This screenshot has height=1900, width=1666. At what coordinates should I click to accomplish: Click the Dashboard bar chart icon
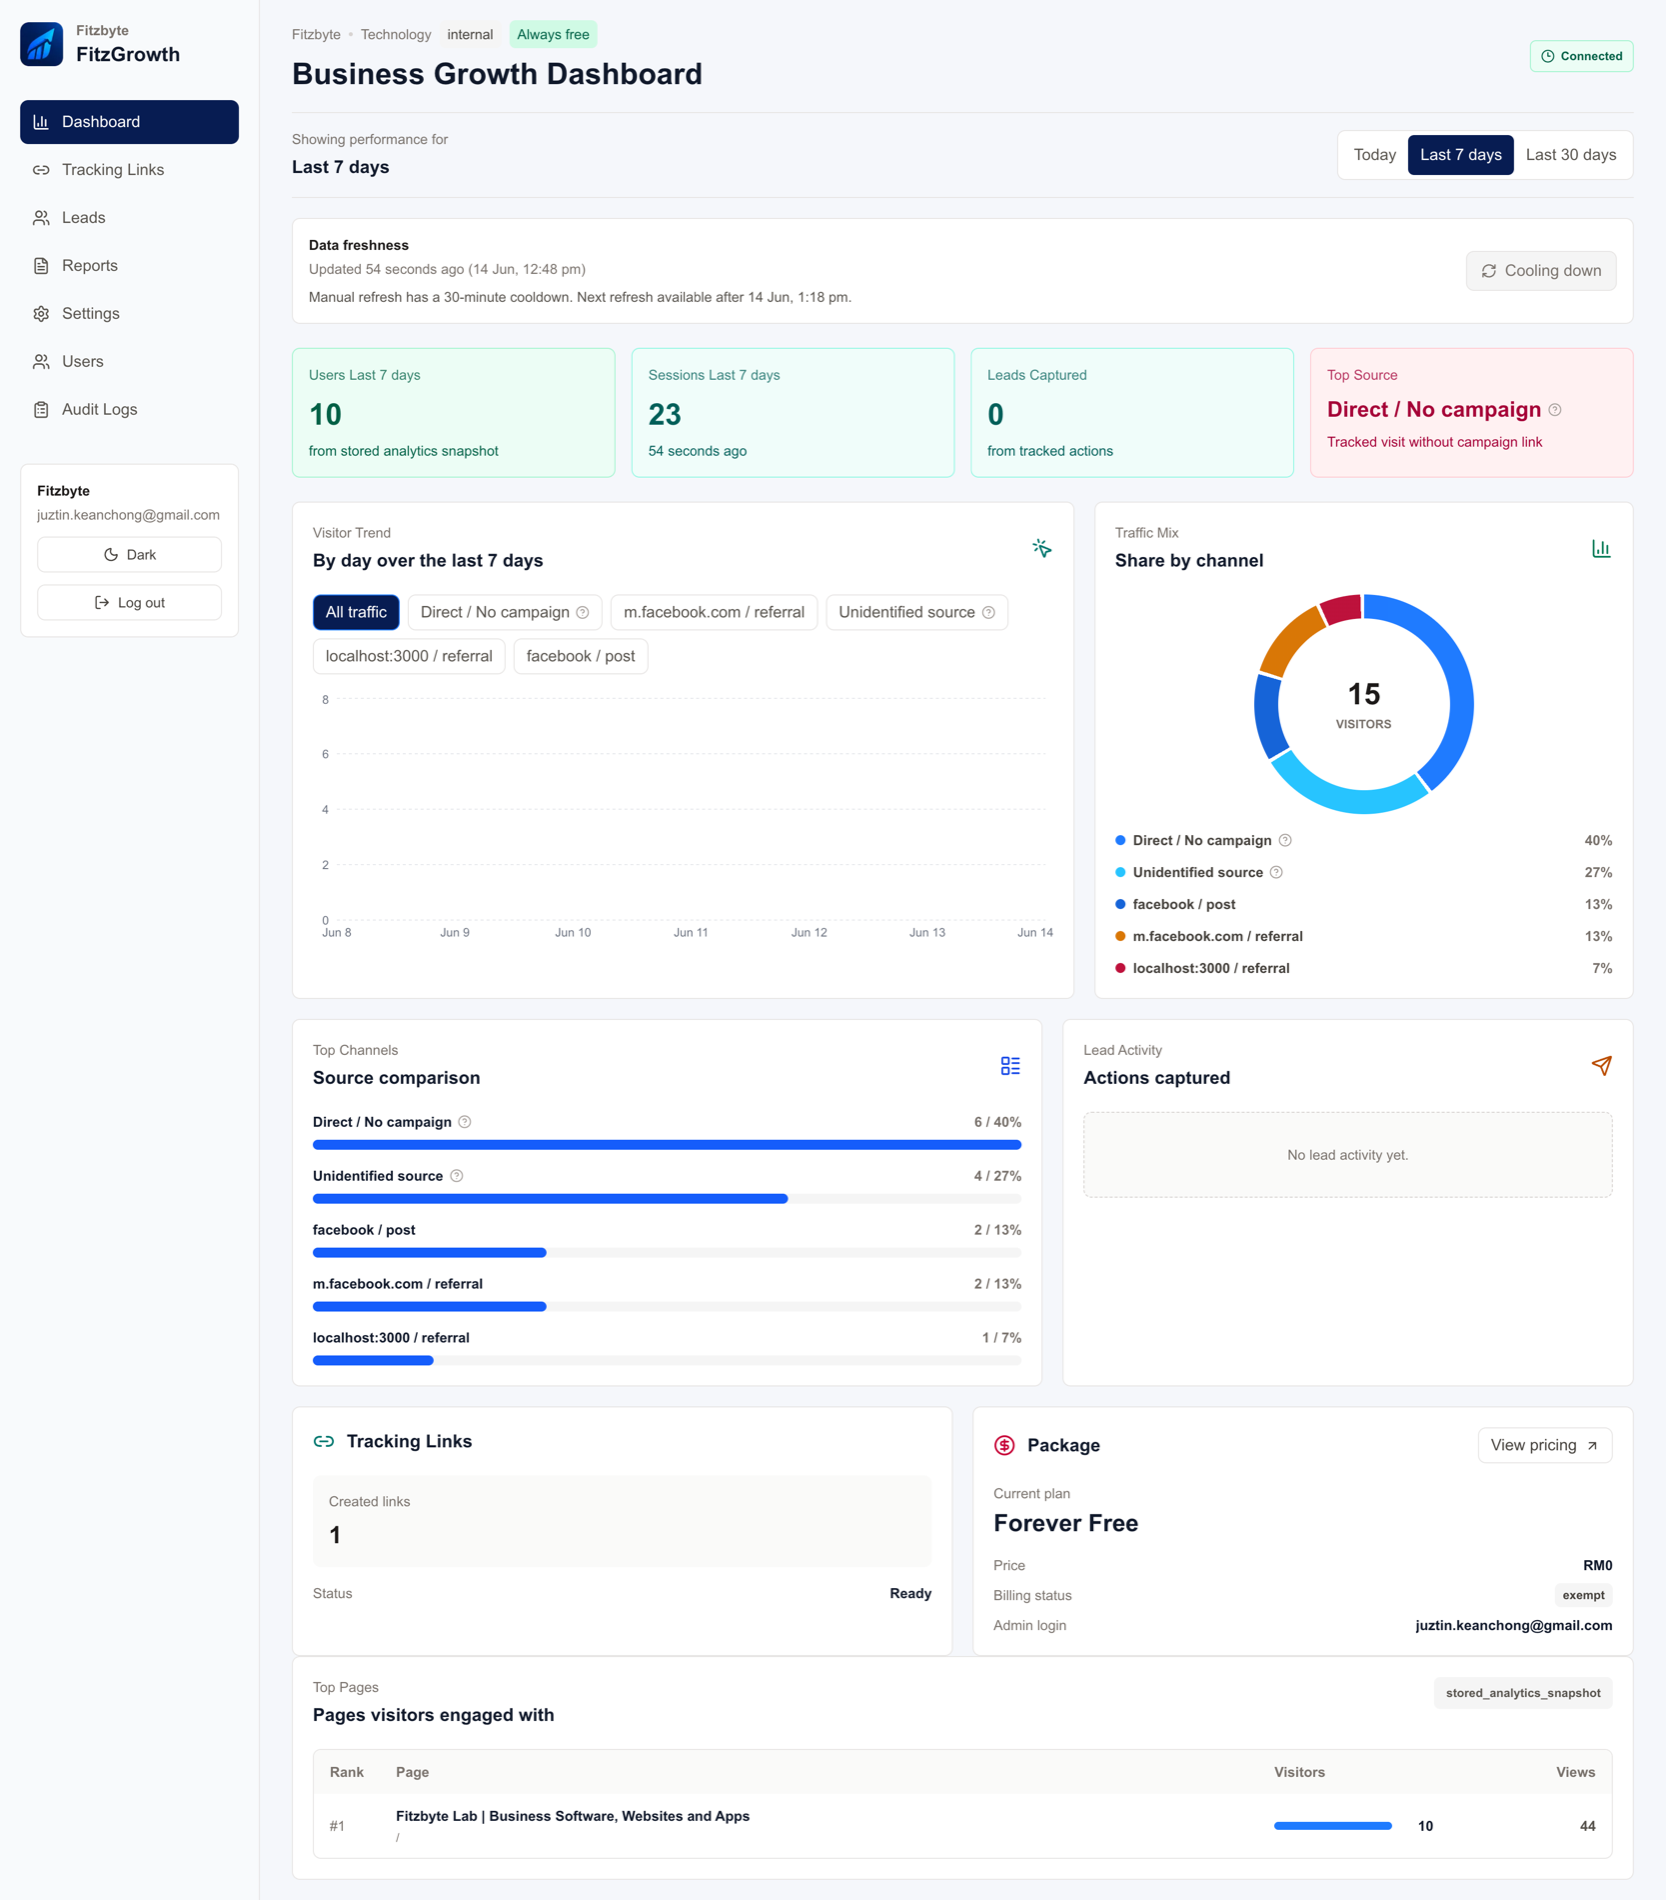(41, 122)
